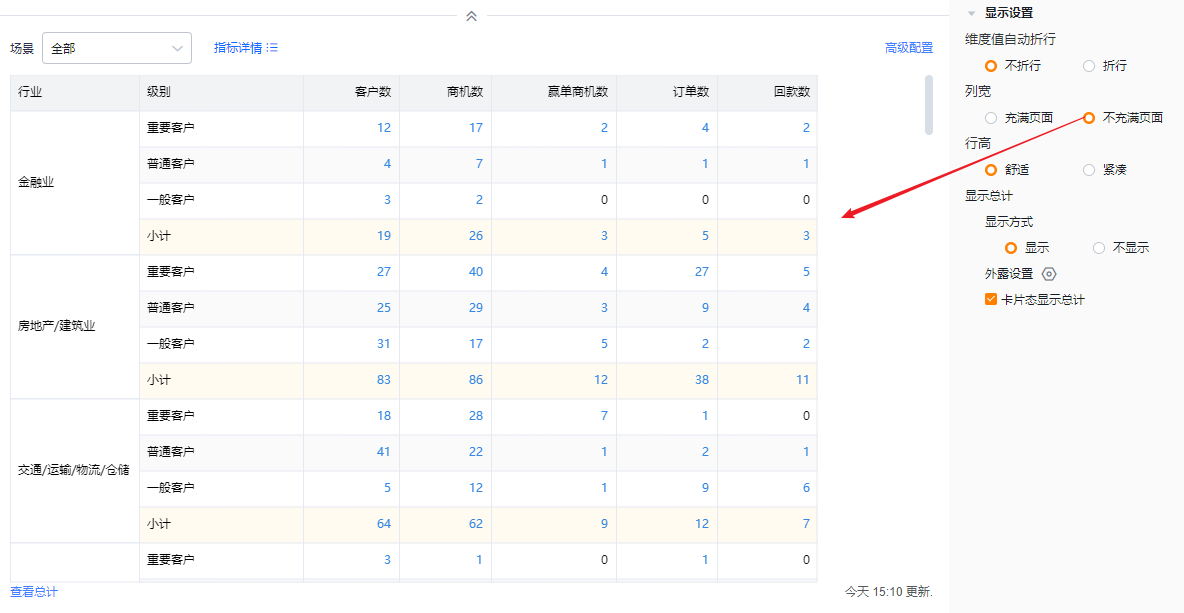Uncheck the 卡片态显示总计 checkbox
Screen dimensions: 1184x613
(x=991, y=299)
